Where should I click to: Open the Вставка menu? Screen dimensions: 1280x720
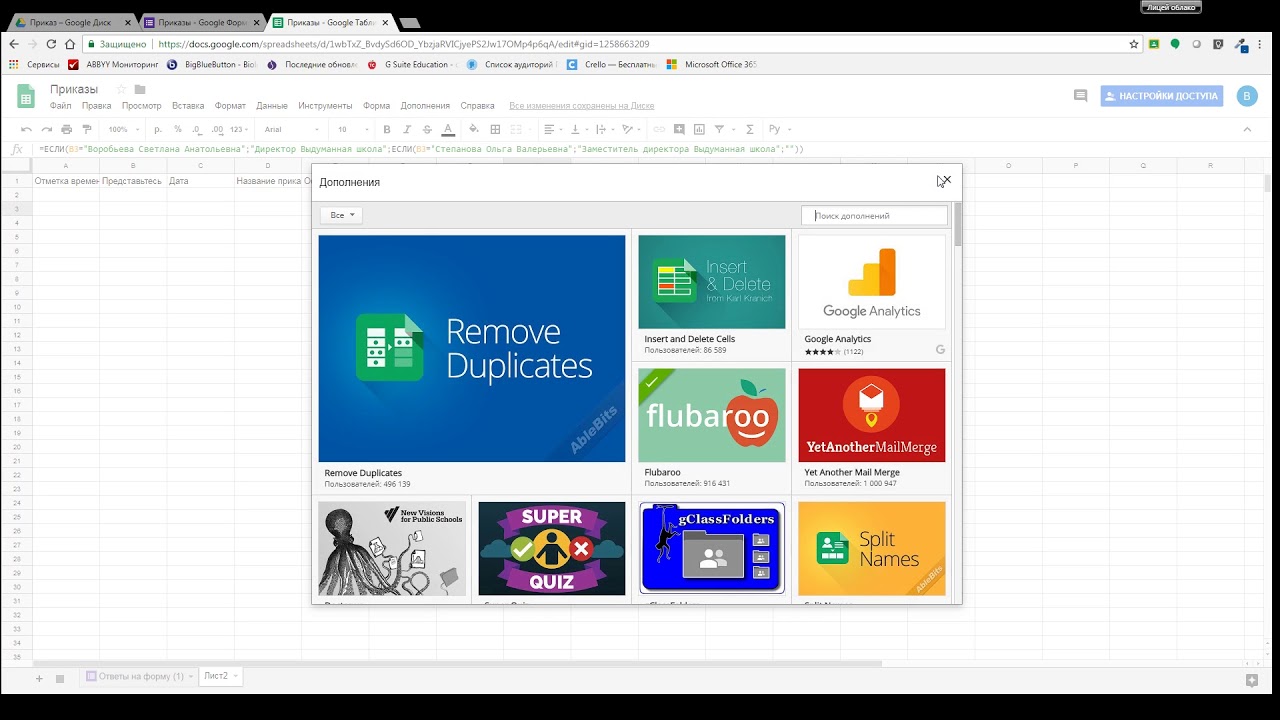(188, 105)
